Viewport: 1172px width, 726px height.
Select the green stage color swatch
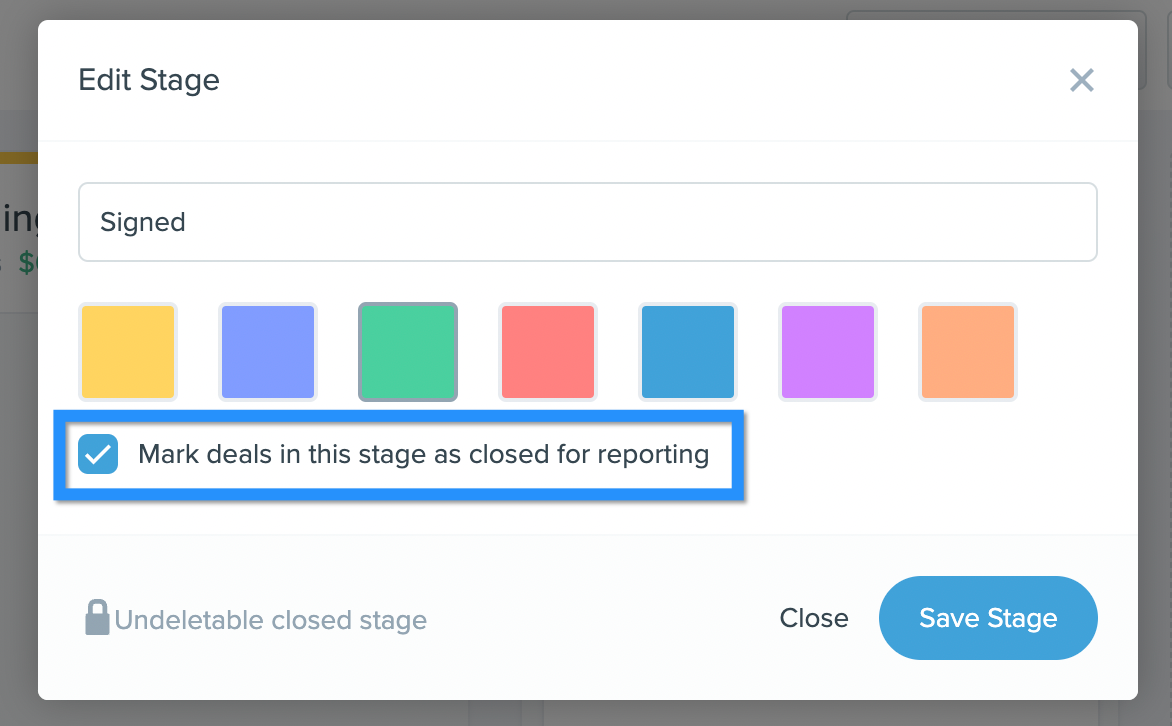408,351
